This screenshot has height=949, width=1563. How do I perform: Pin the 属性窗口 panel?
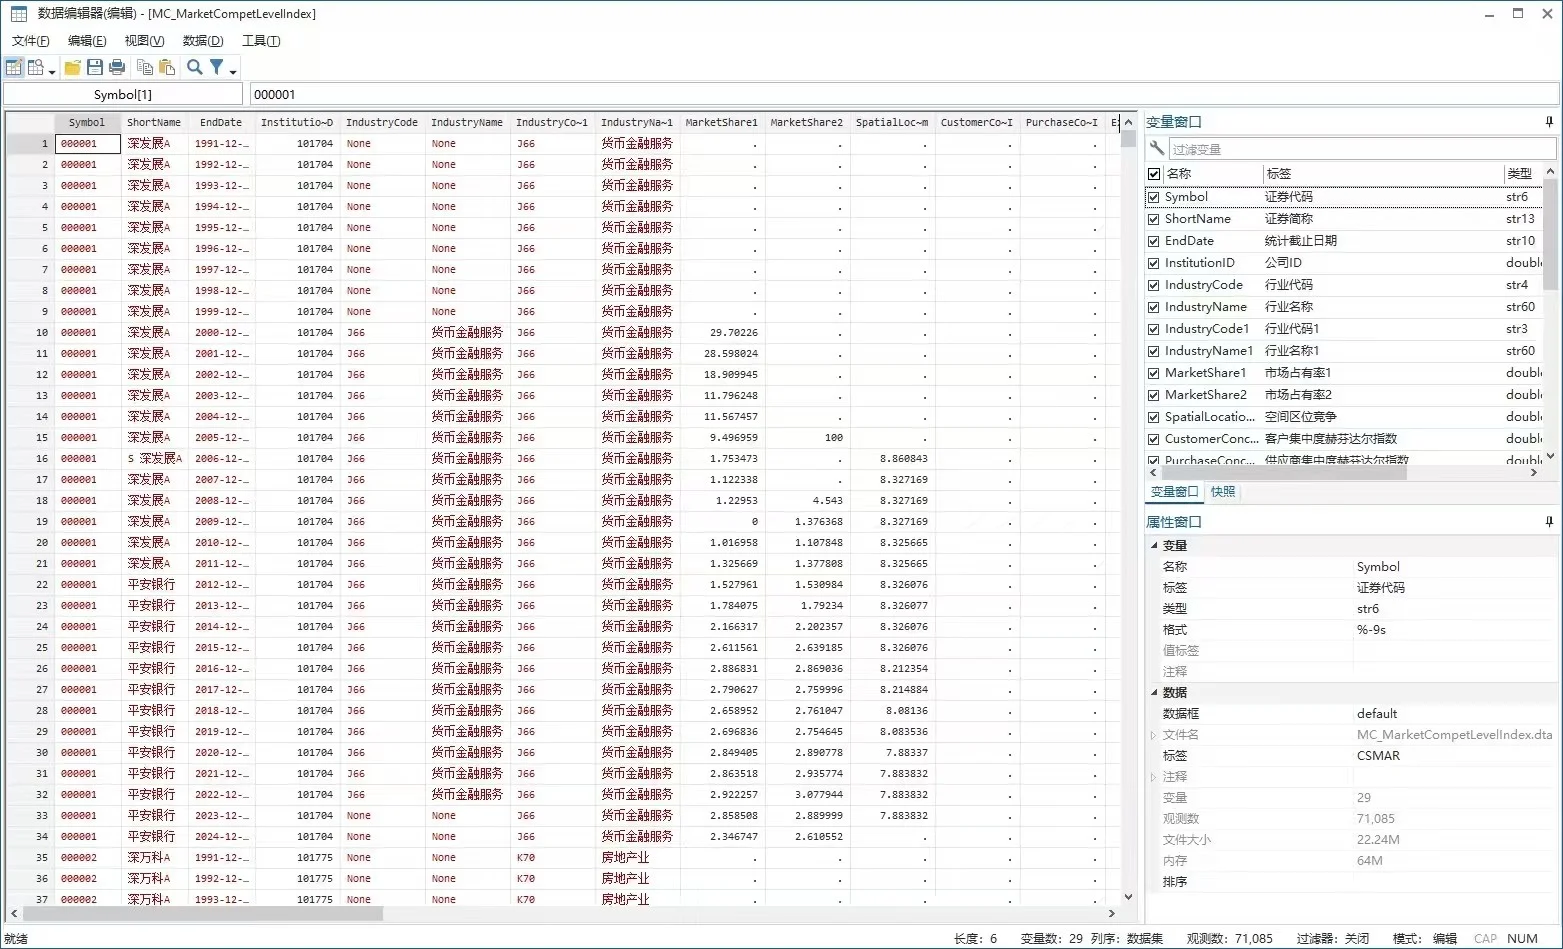[x=1549, y=522]
